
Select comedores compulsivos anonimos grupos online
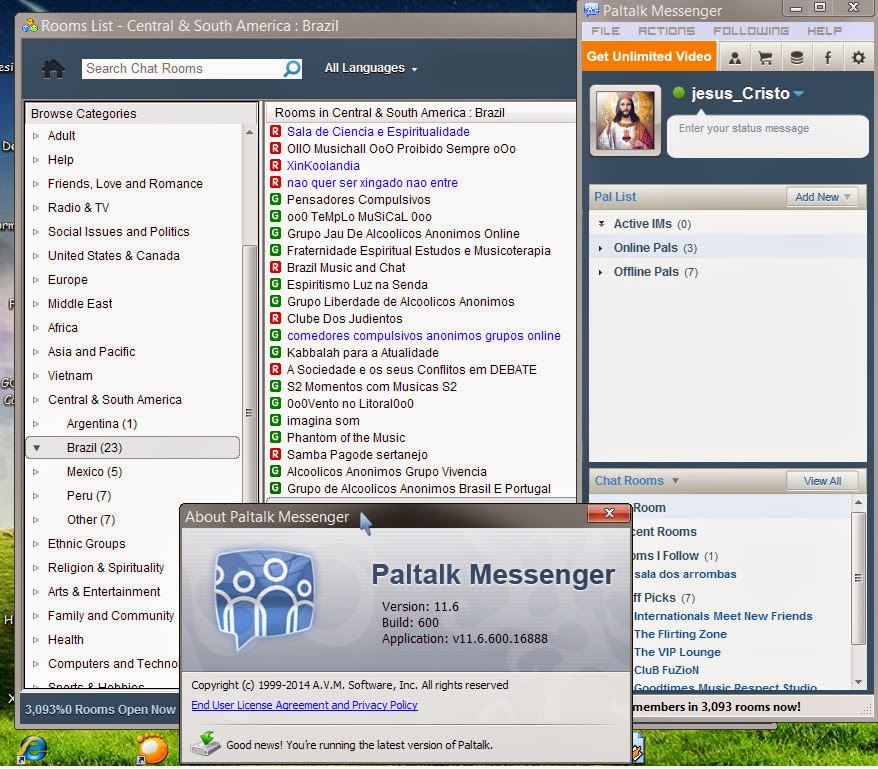point(423,335)
